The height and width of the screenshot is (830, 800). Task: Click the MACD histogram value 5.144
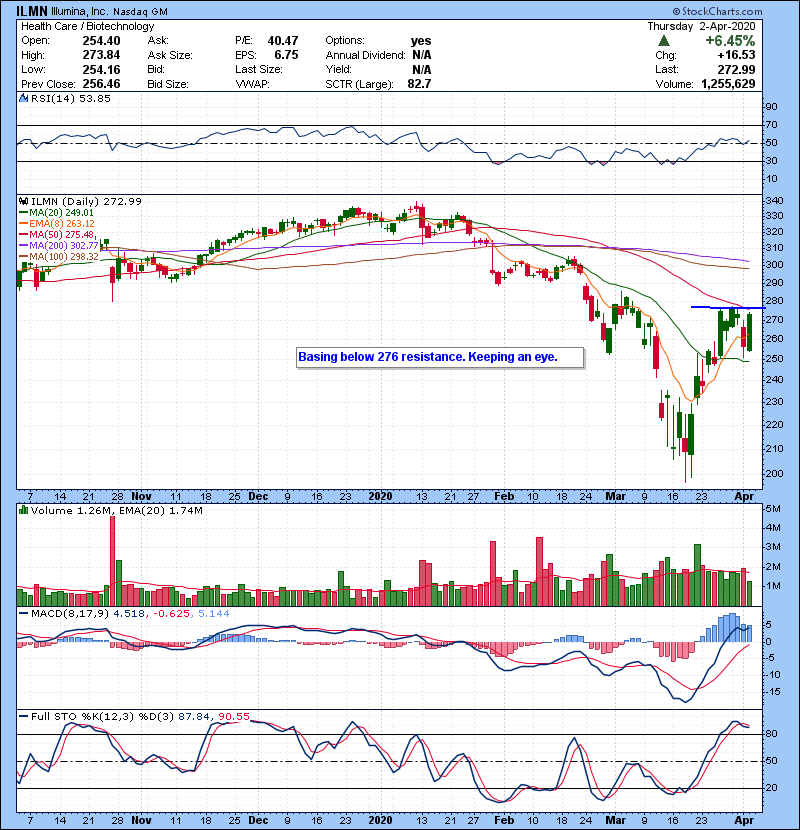tap(214, 614)
